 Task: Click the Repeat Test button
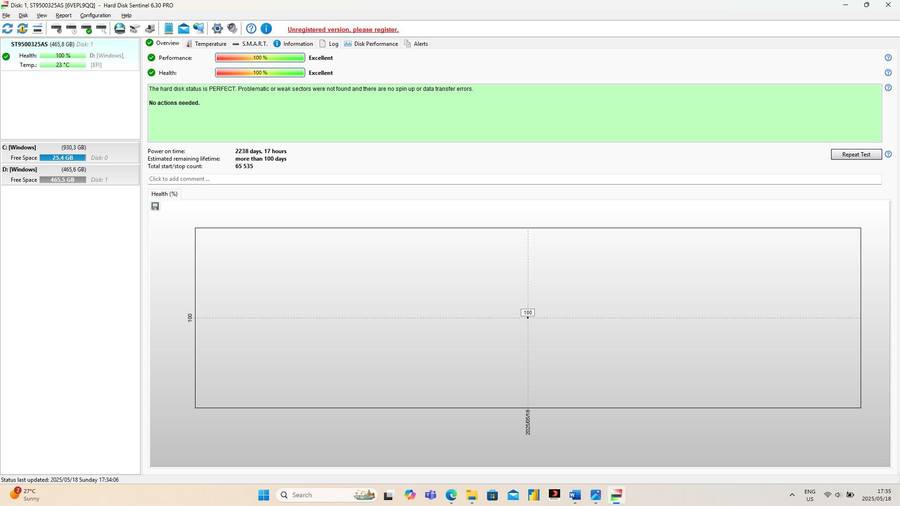tap(856, 154)
